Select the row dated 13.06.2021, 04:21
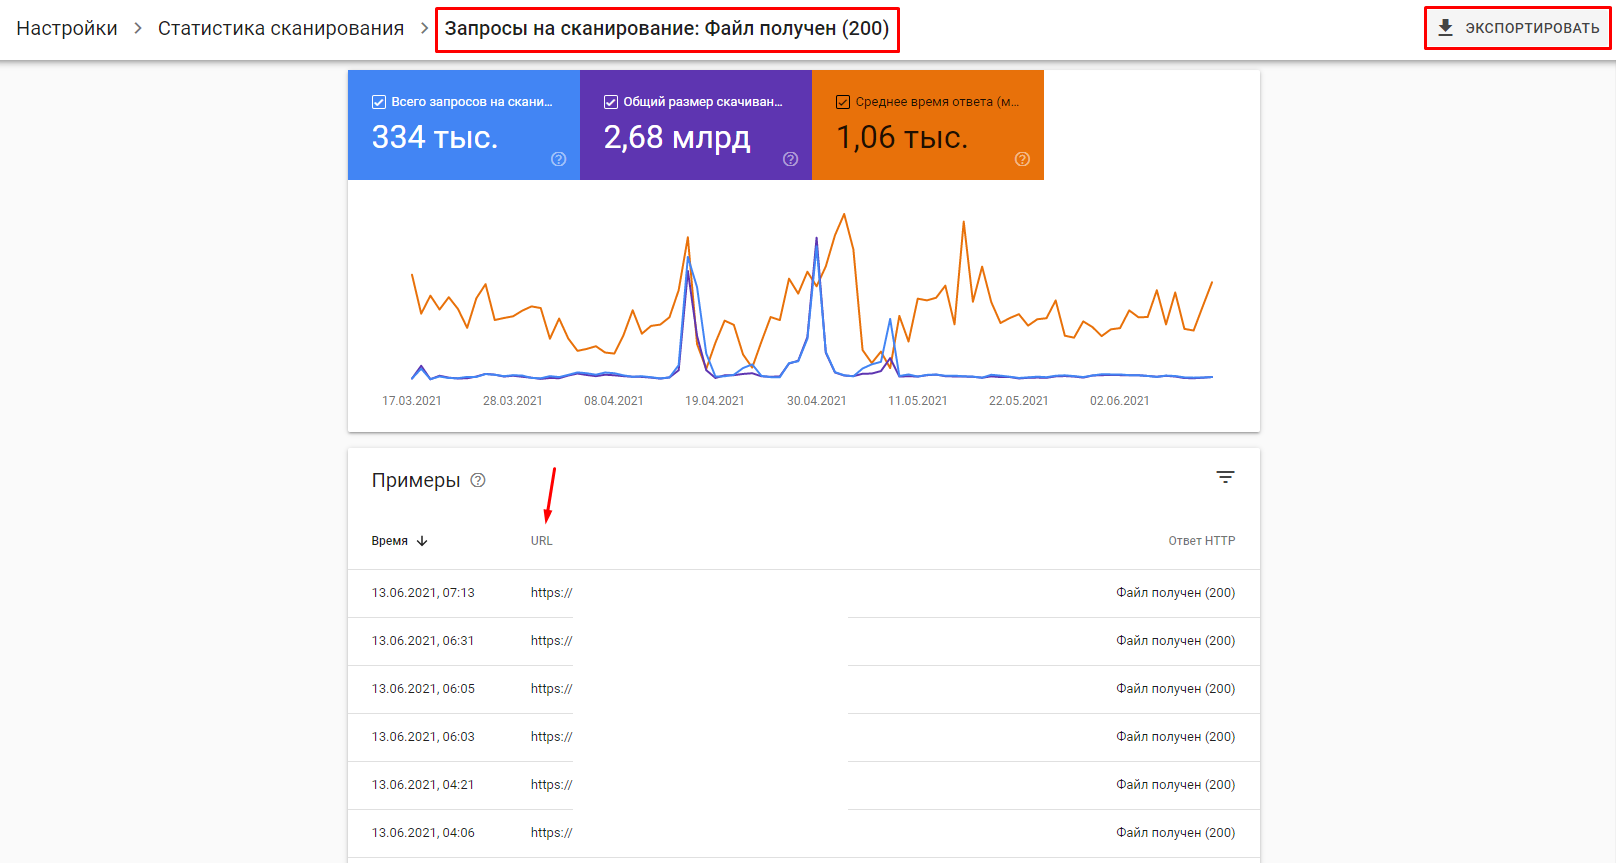This screenshot has width=1616, height=863. 423,785
